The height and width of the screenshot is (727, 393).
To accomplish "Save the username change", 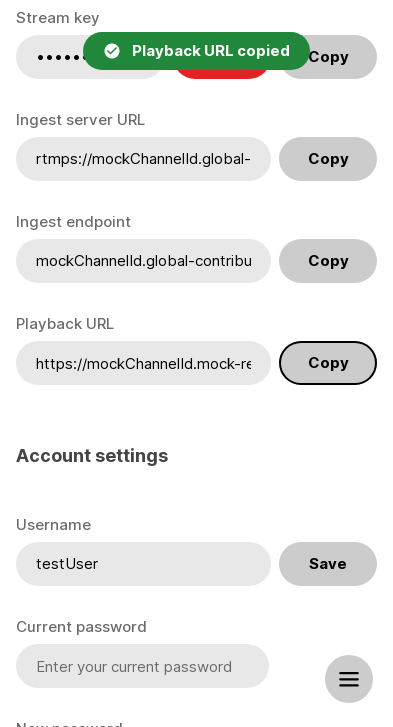I will 328,564.
